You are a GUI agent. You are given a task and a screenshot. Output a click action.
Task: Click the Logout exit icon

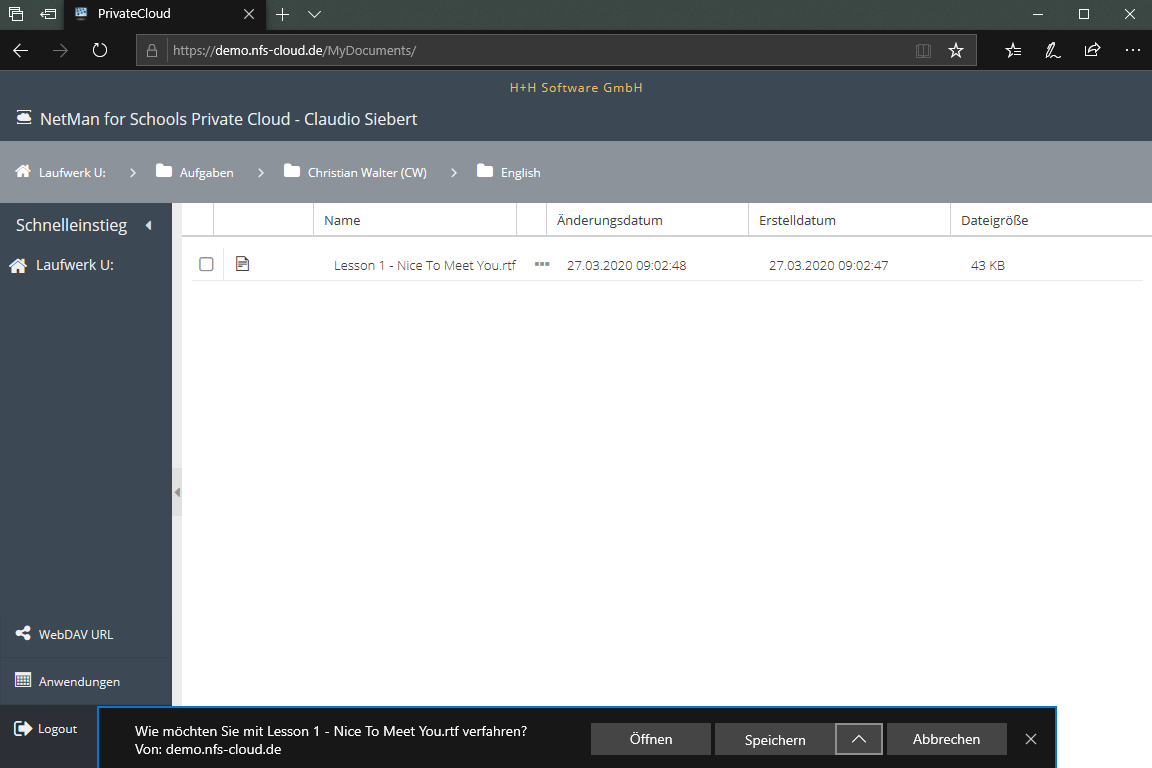[24, 728]
